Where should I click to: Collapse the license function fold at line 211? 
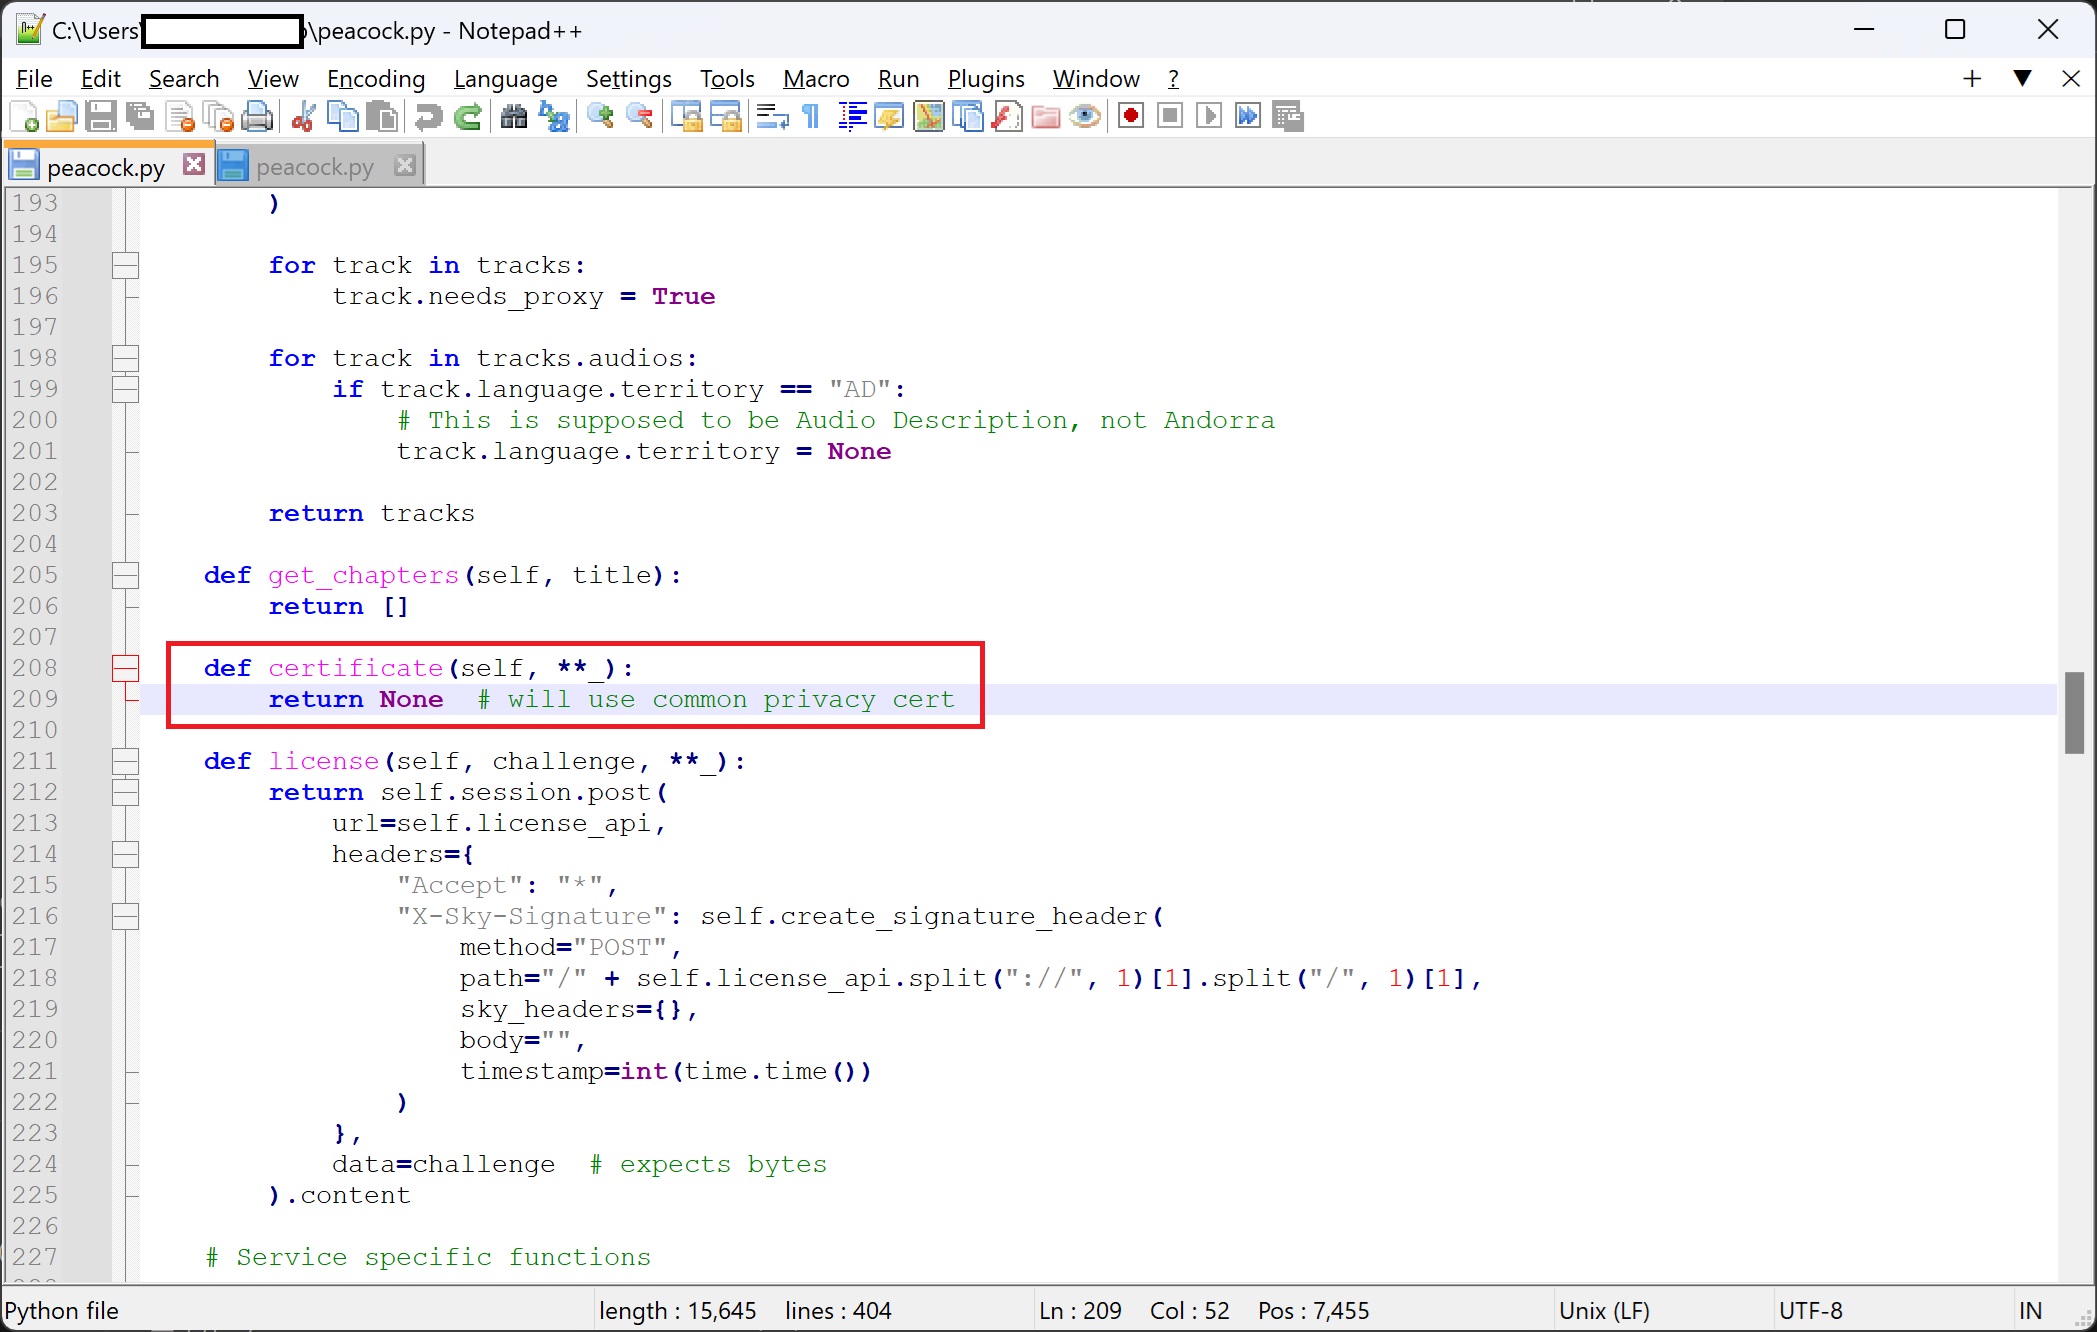point(125,761)
